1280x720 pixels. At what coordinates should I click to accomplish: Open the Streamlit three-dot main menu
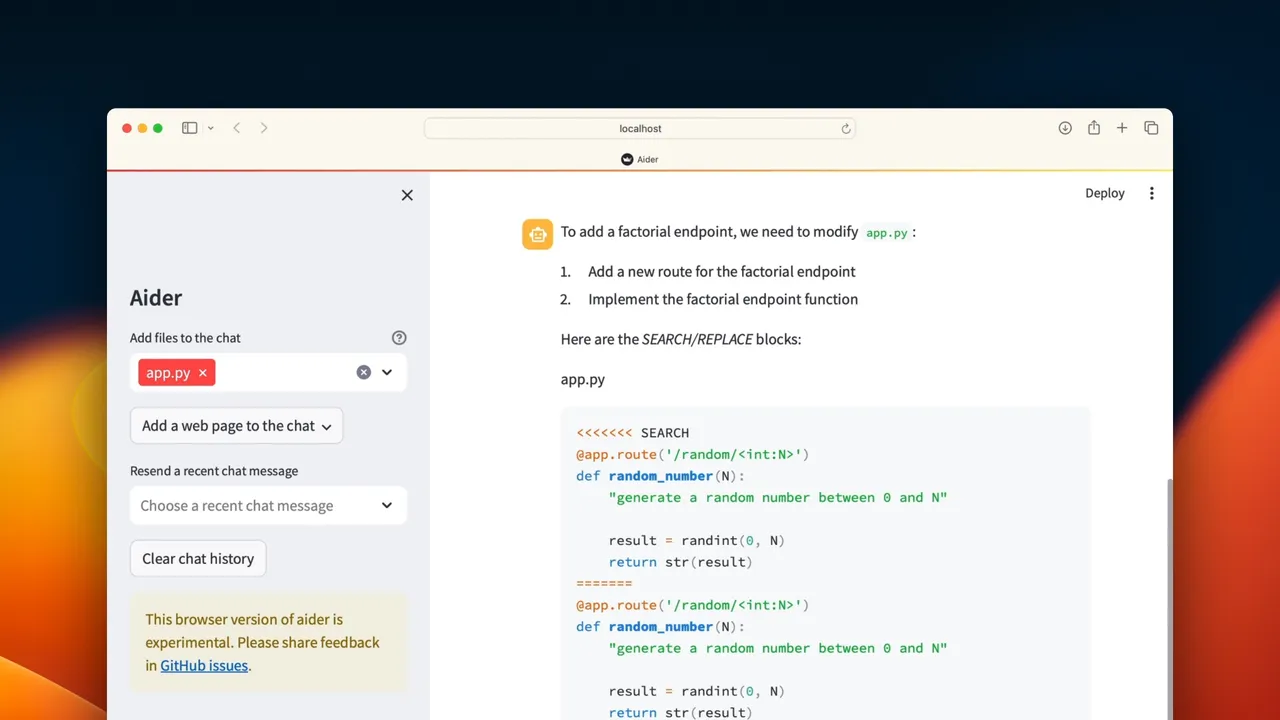1151,193
